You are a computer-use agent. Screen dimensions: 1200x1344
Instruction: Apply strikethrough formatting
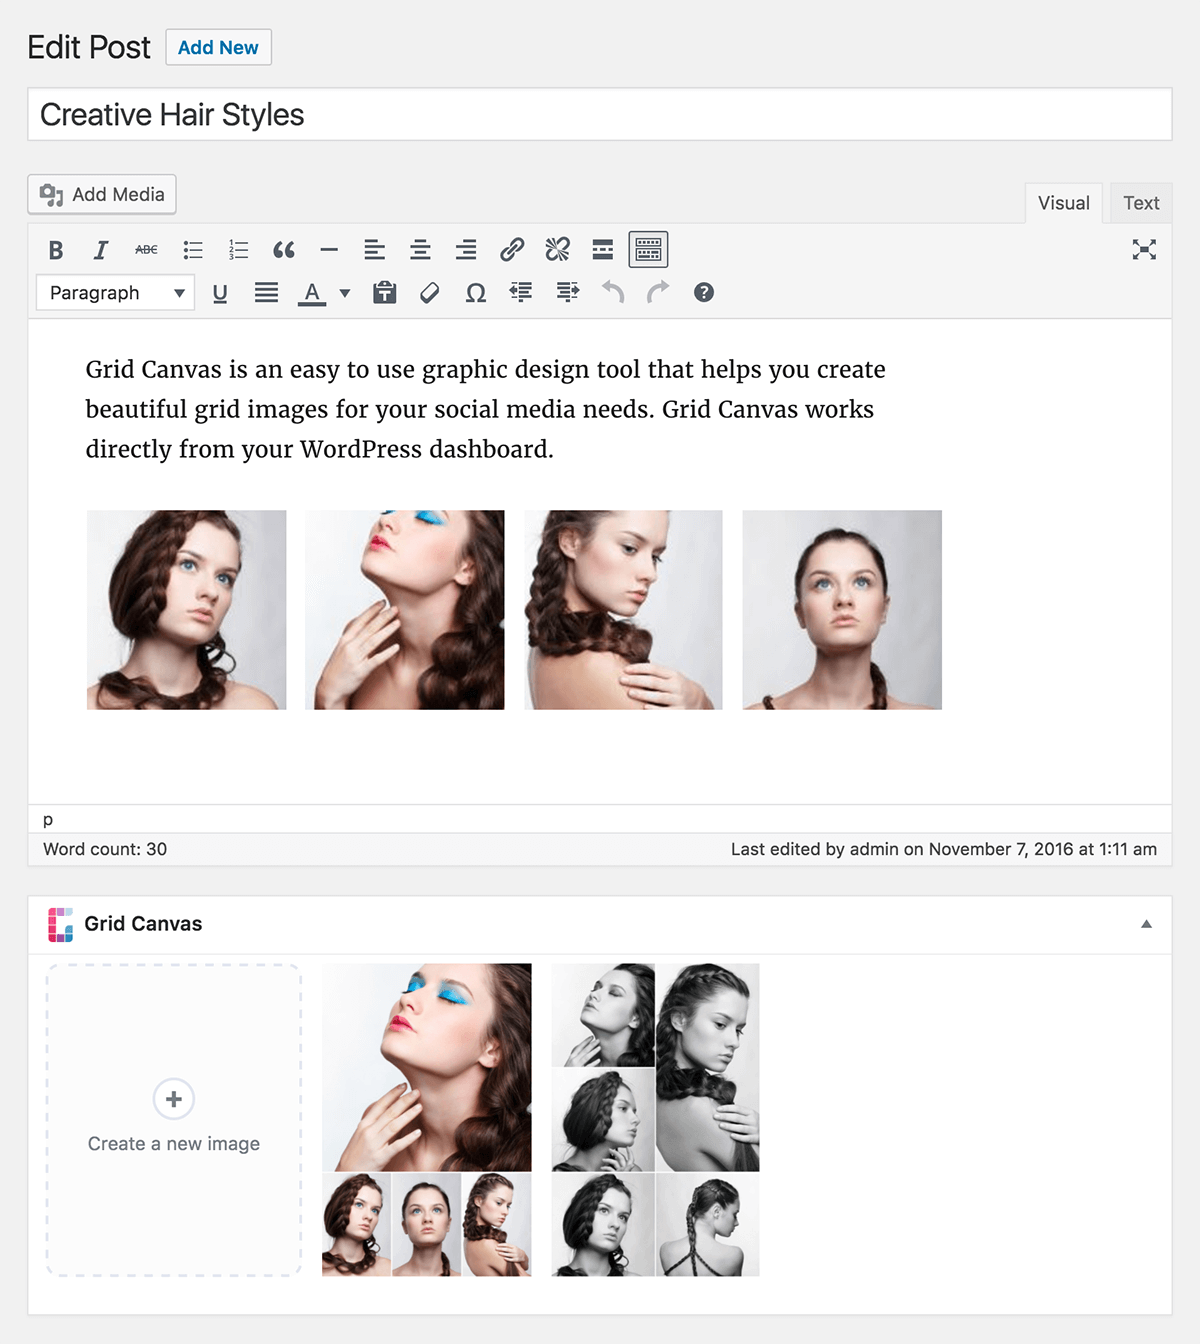pos(146,250)
